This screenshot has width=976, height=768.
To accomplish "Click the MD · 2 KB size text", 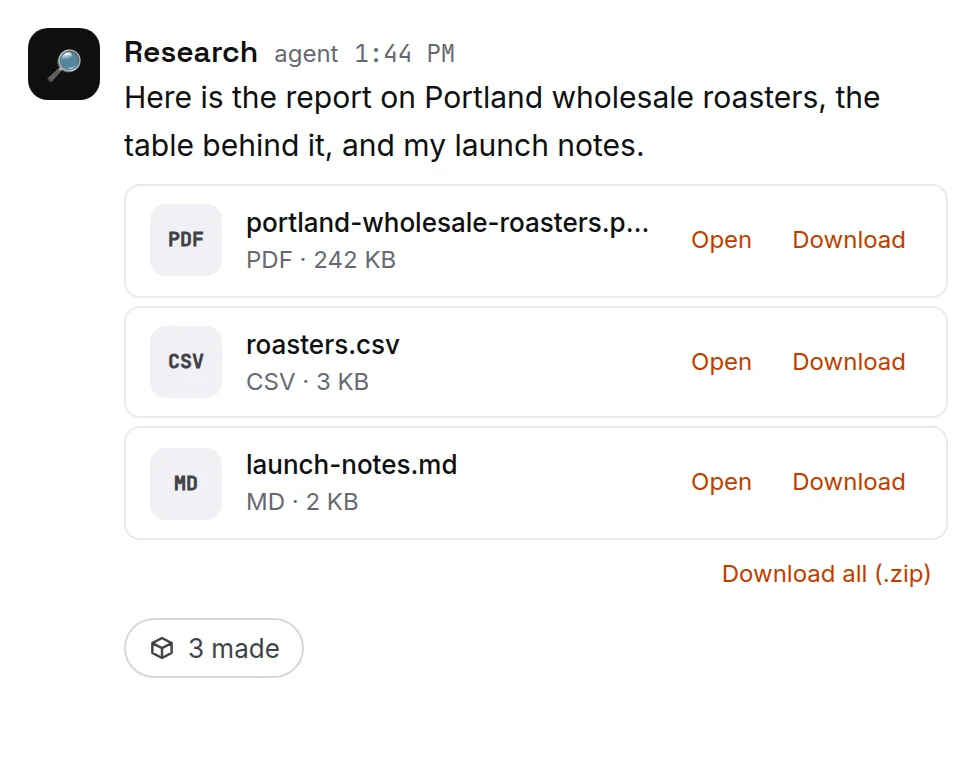I will tap(303, 502).
